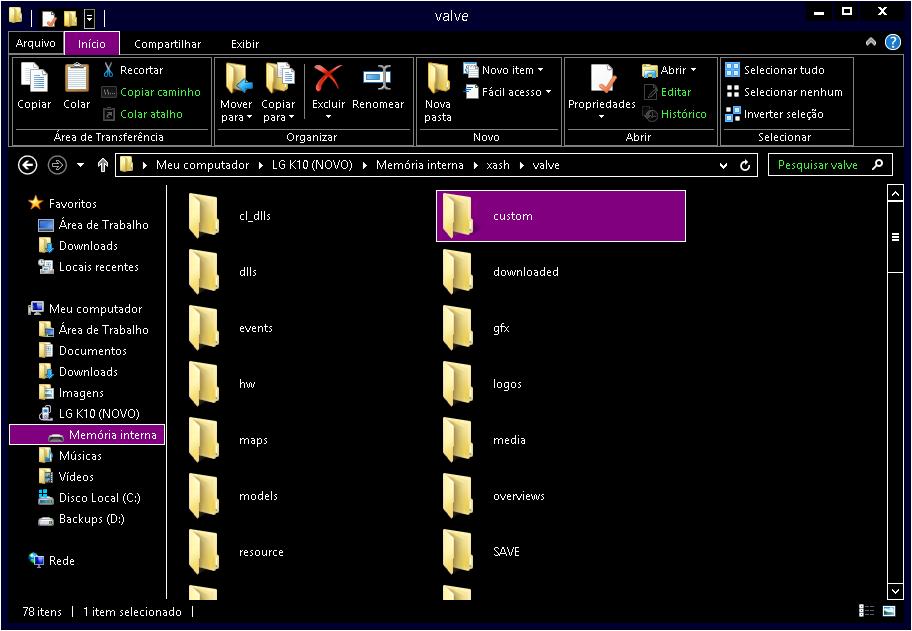Click scrollbar down arrow in file list
Screen dimensions: 912x631
895,591
